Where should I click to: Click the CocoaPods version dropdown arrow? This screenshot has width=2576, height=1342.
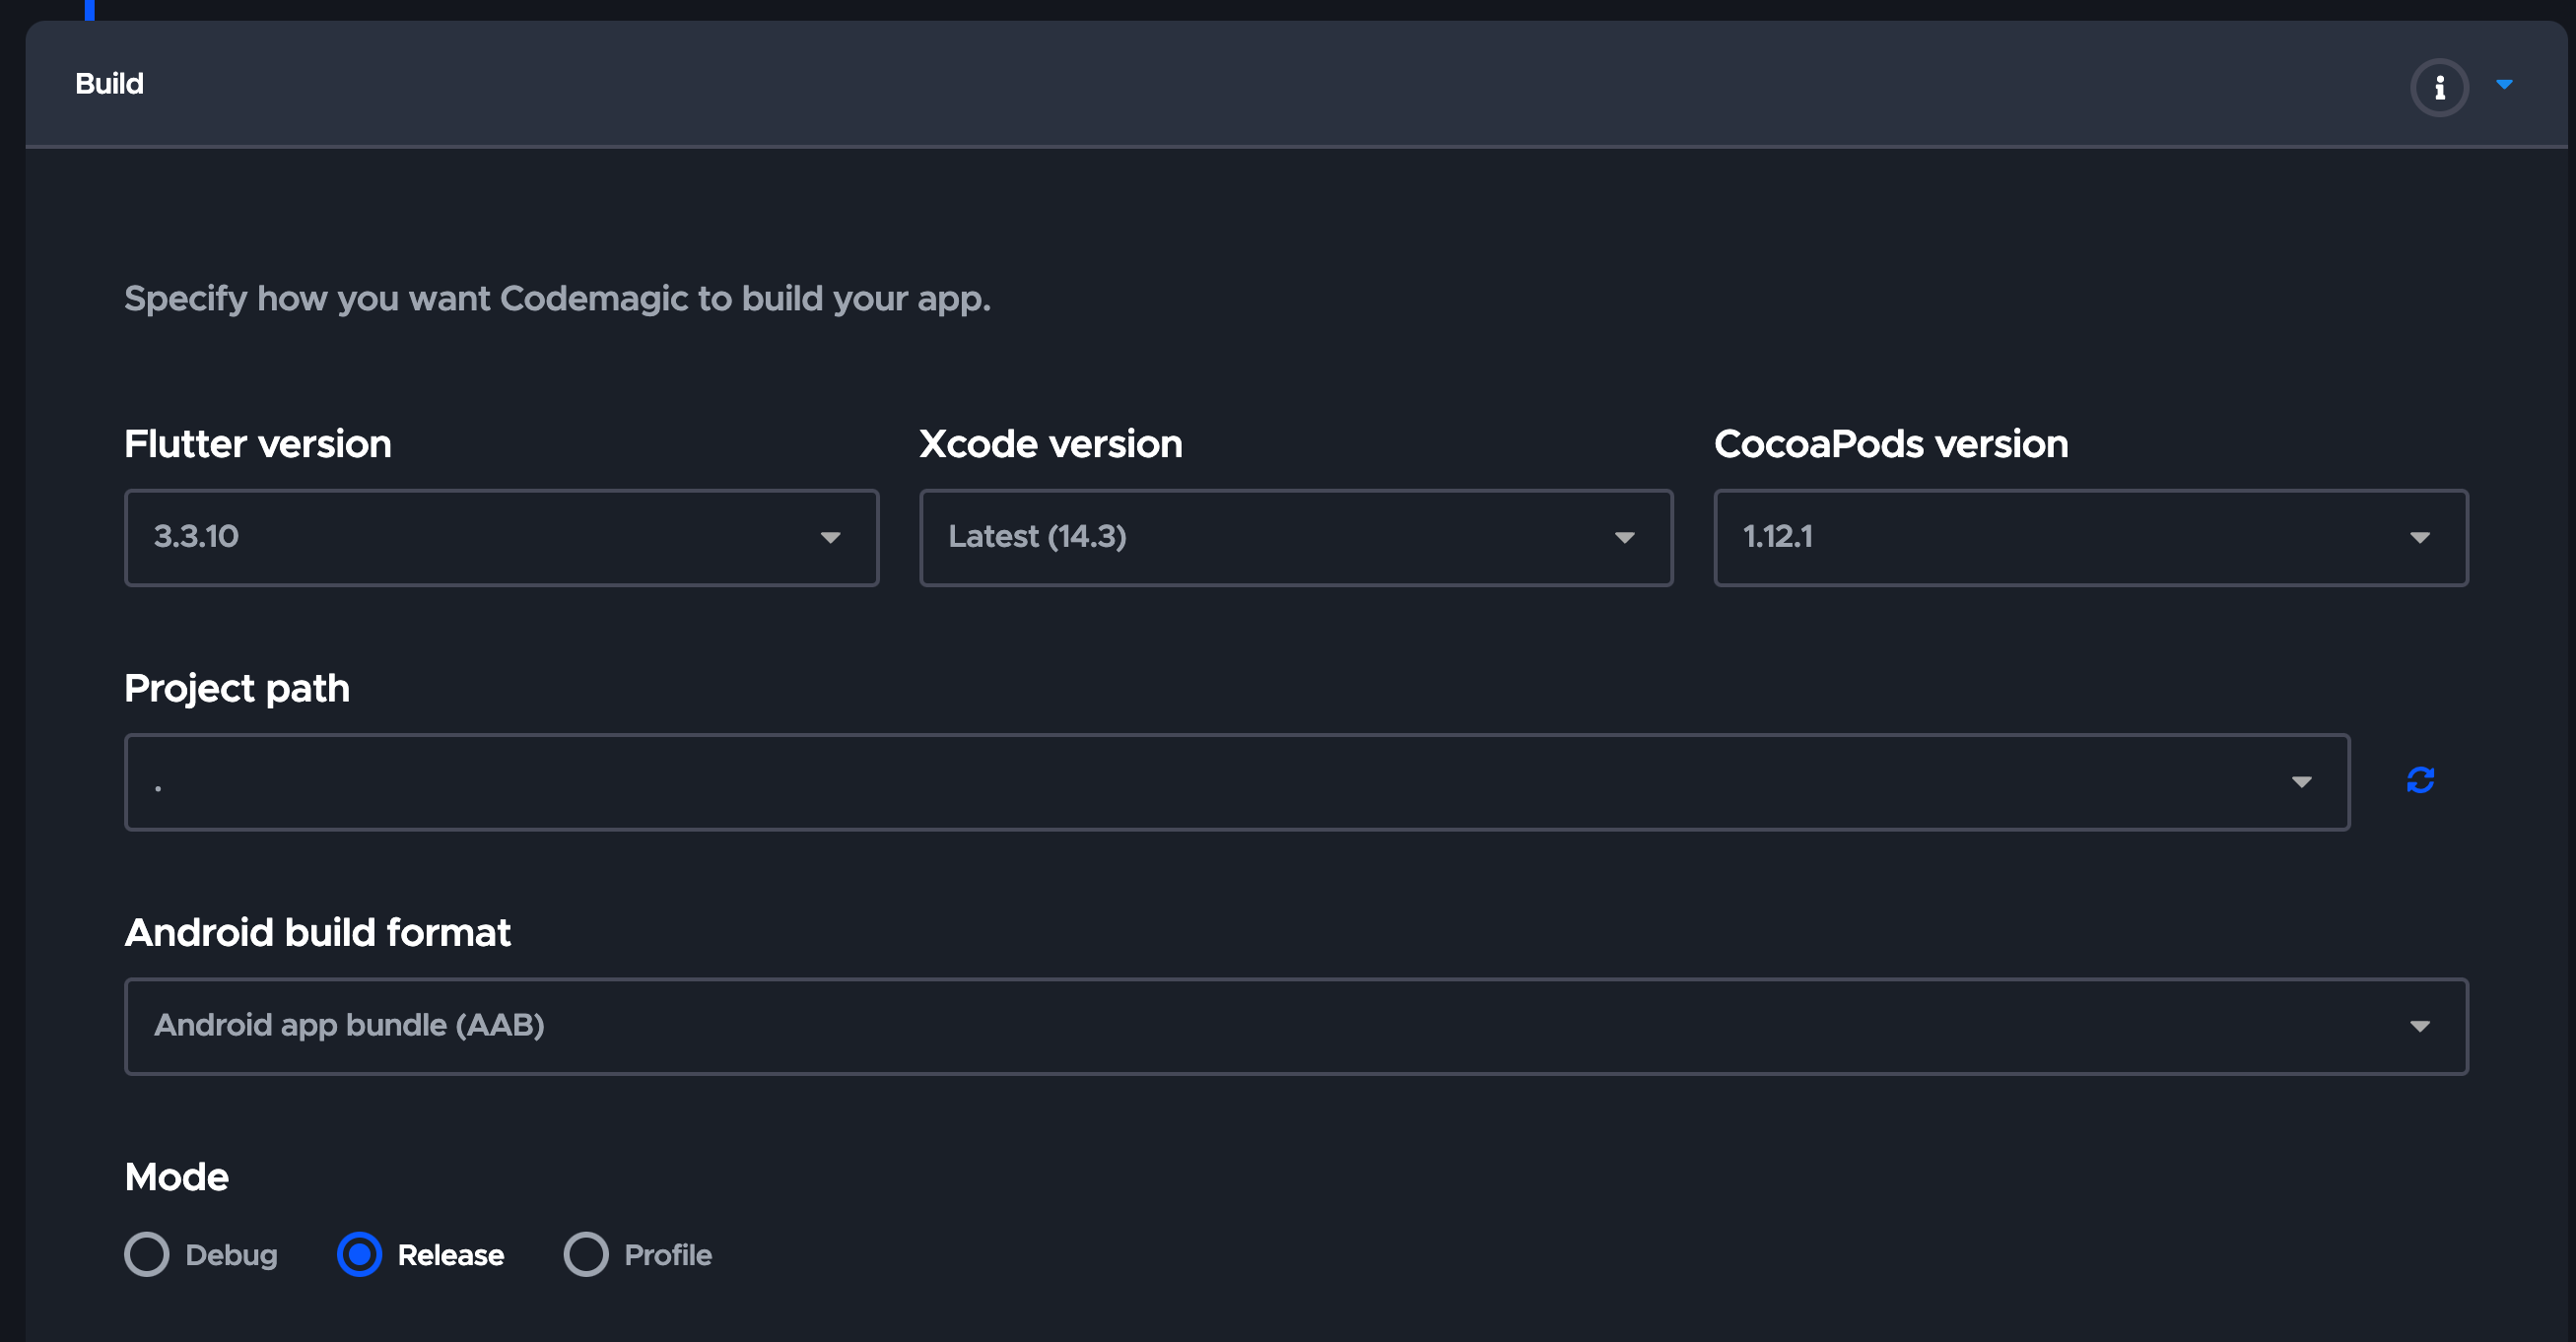click(x=2419, y=538)
